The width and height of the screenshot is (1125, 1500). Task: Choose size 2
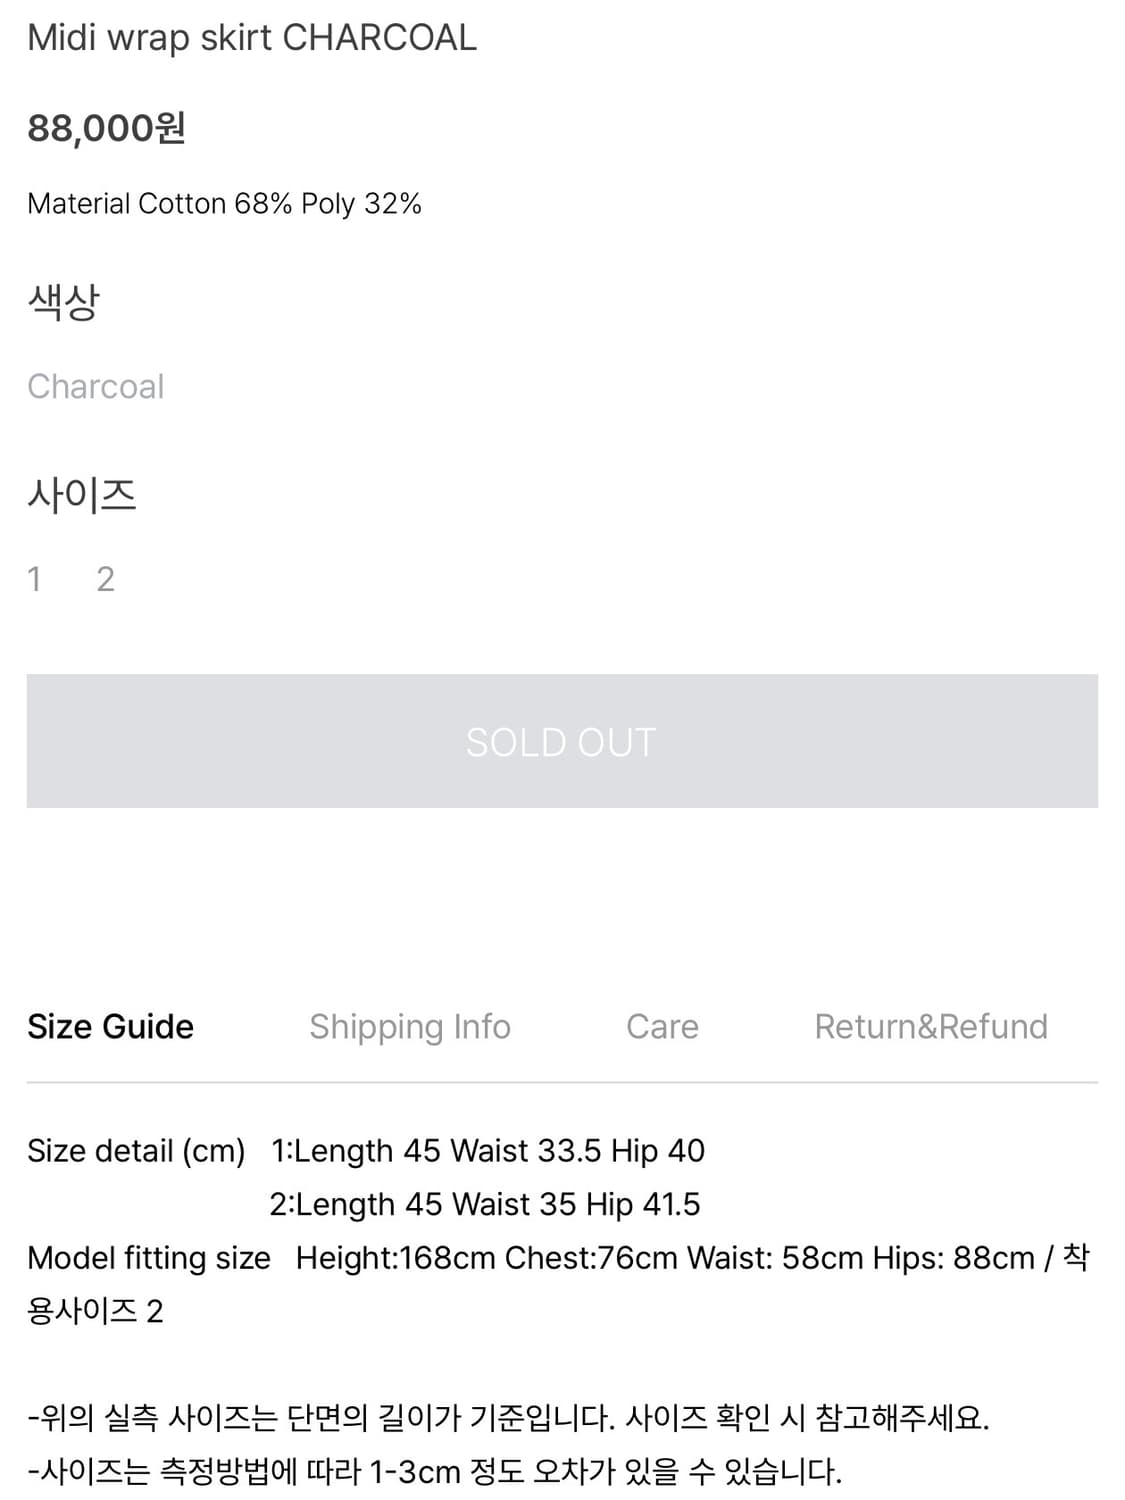pyautogui.click(x=105, y=579)
